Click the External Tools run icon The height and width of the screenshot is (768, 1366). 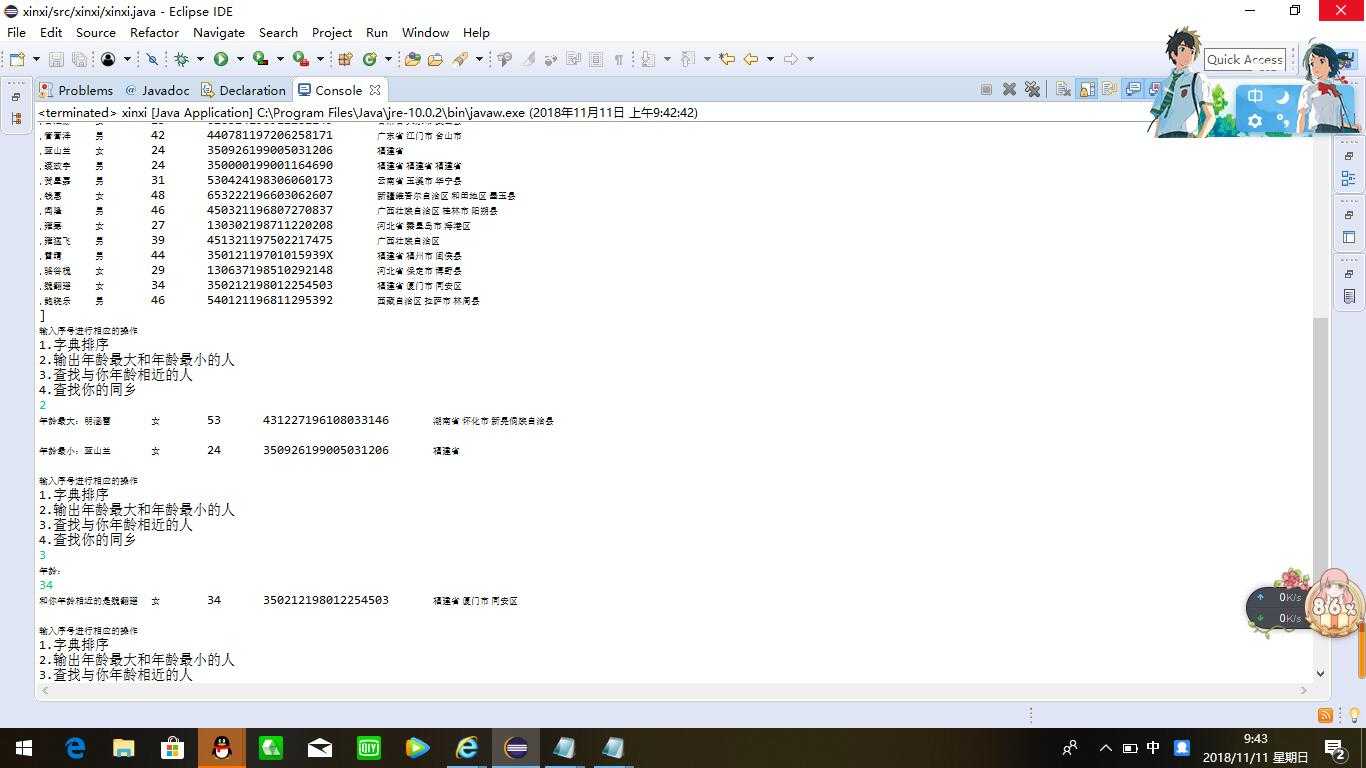(300, 59)
